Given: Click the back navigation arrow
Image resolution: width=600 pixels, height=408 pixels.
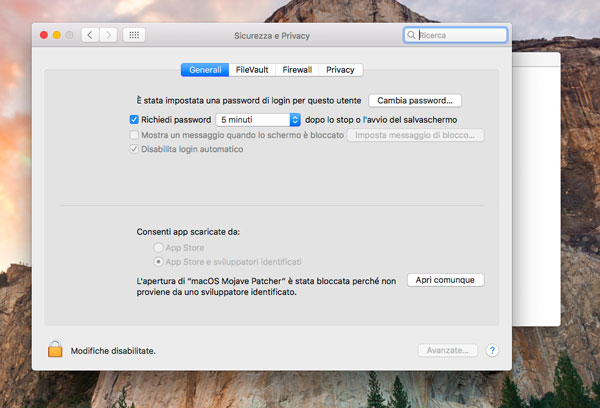Looking at the screenshot, I should click(90, 35).
